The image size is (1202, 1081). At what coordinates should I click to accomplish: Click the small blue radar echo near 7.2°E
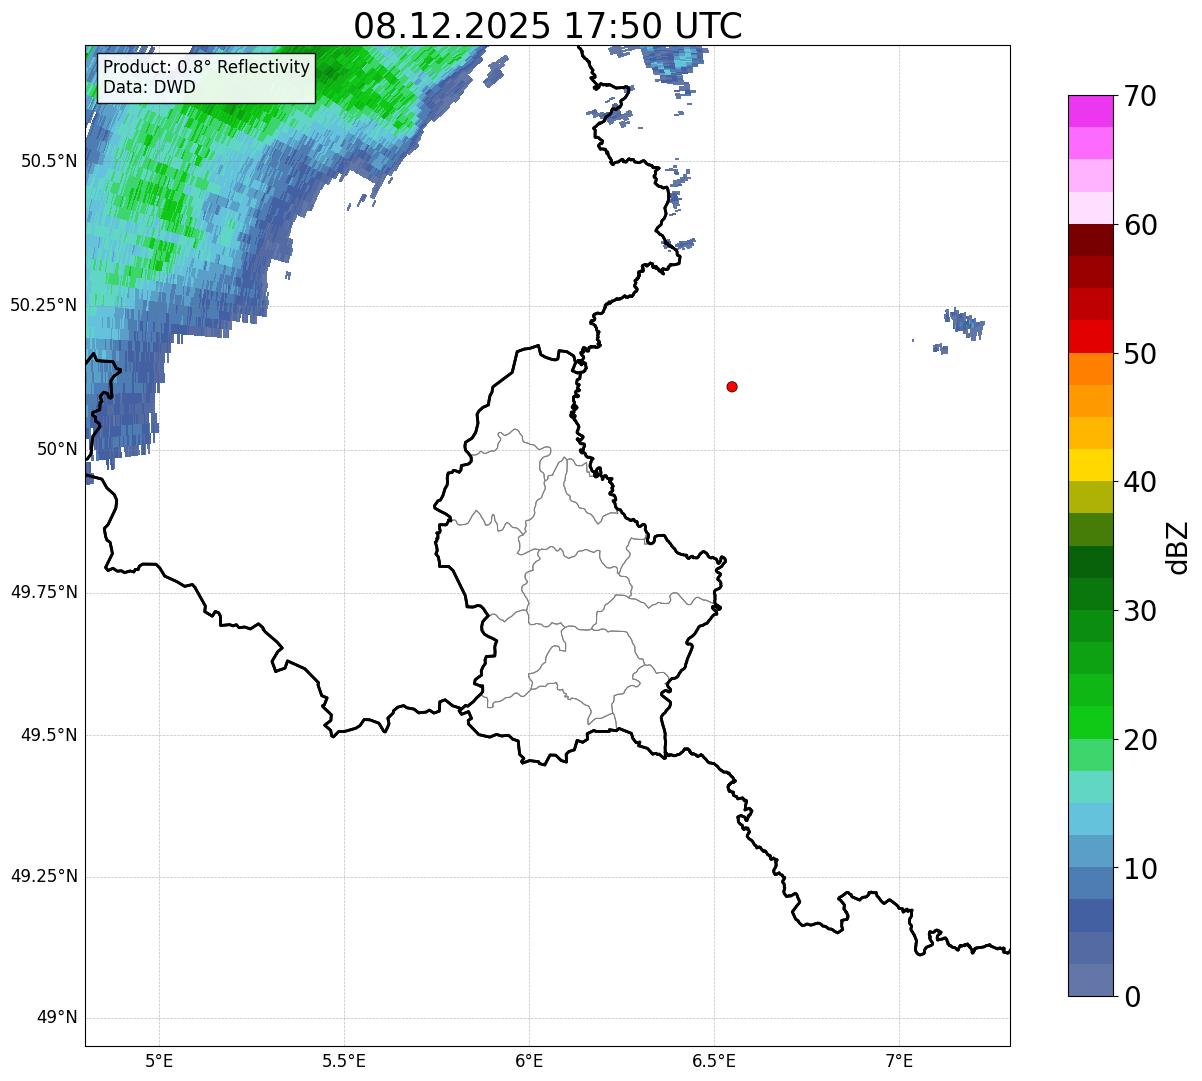965,323
